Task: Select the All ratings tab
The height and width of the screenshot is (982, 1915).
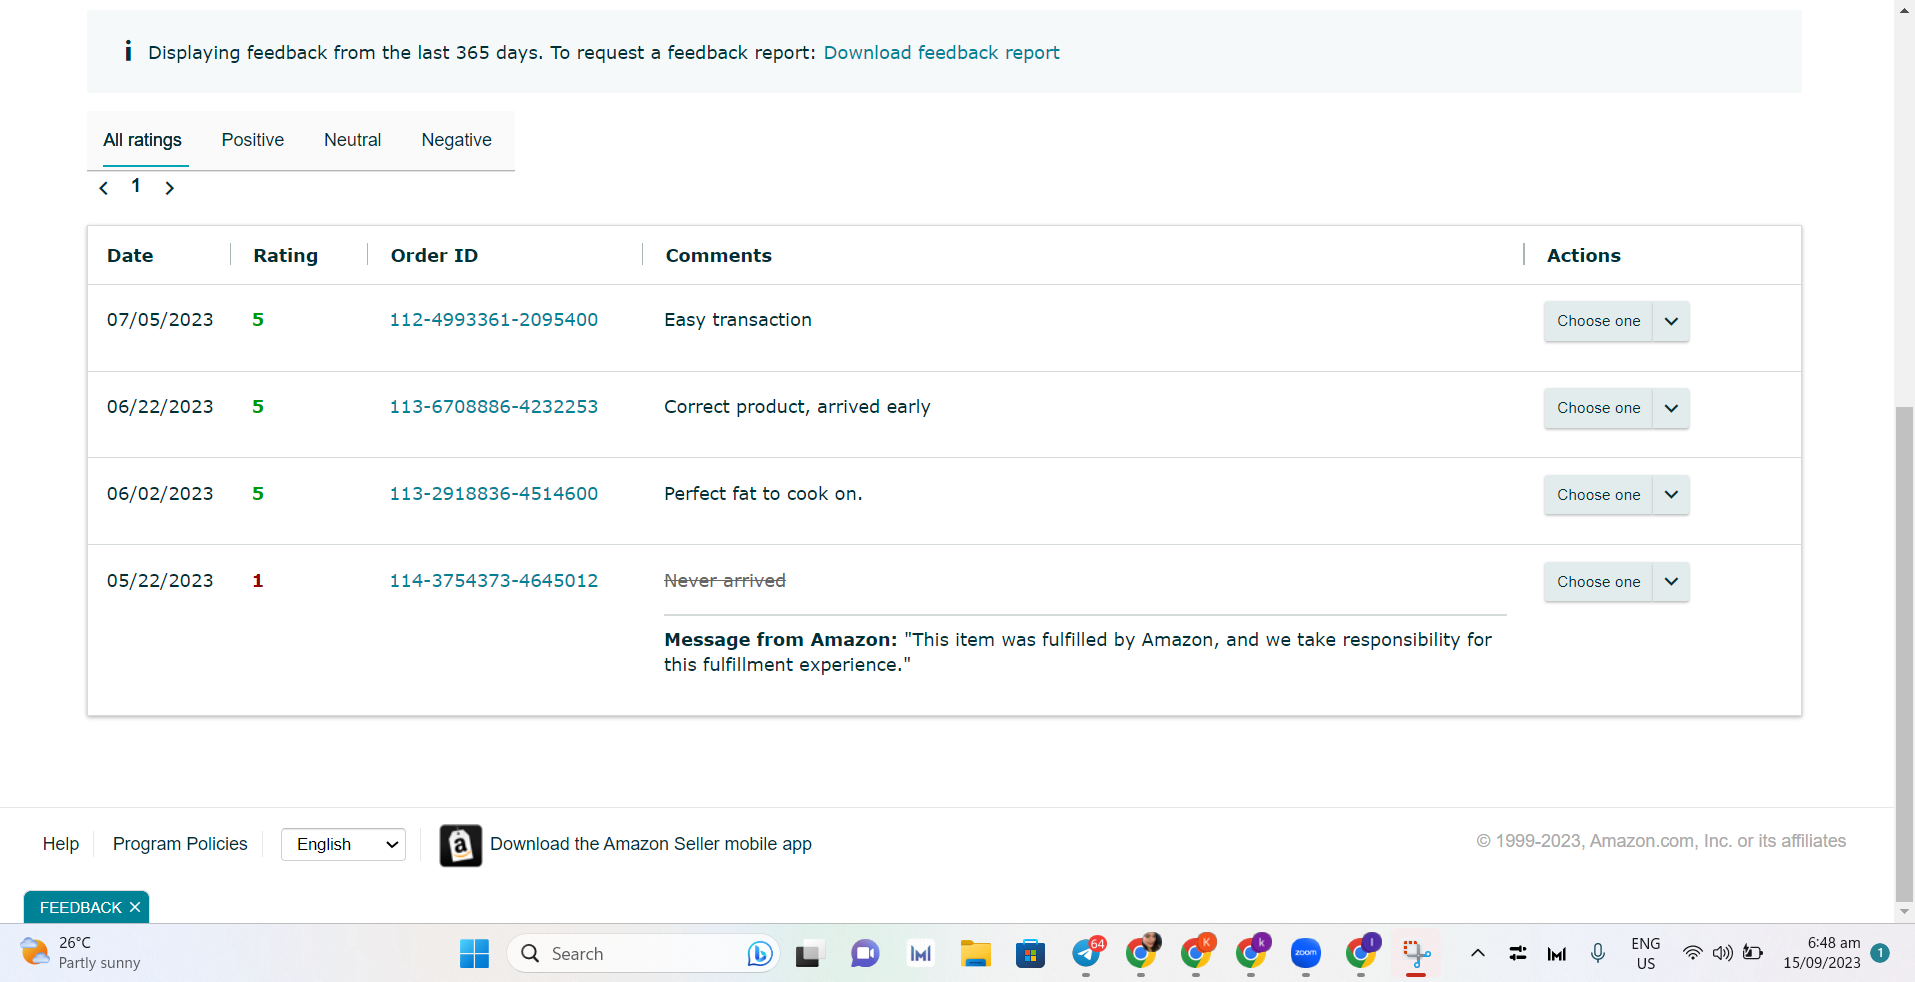Action: pos(143,140)
